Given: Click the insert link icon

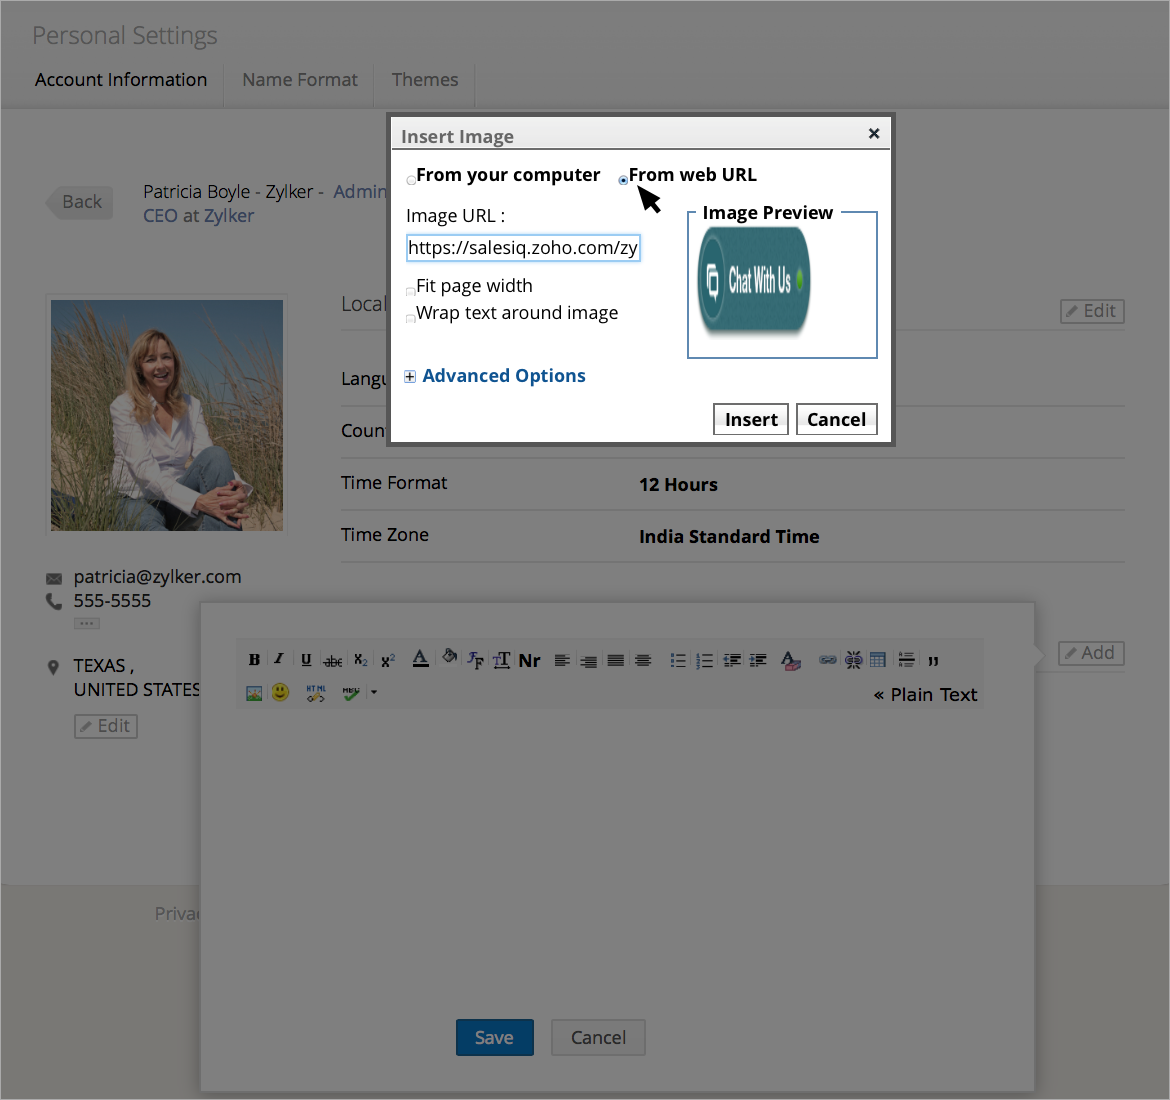Looking at the screenshot, I should click(827, 660).
